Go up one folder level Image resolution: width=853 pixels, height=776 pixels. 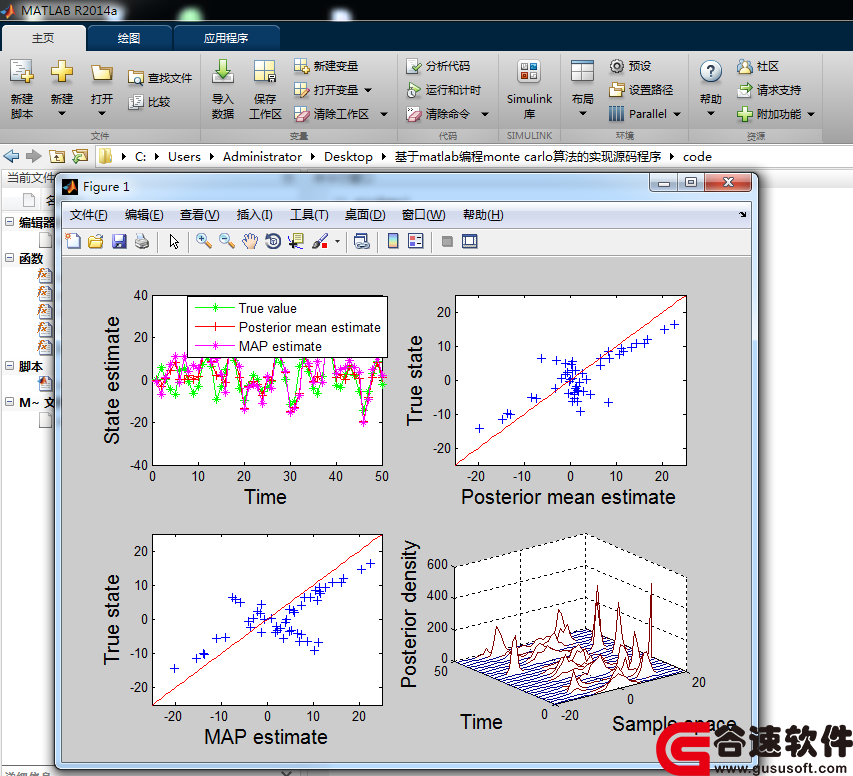click(57, 157)
